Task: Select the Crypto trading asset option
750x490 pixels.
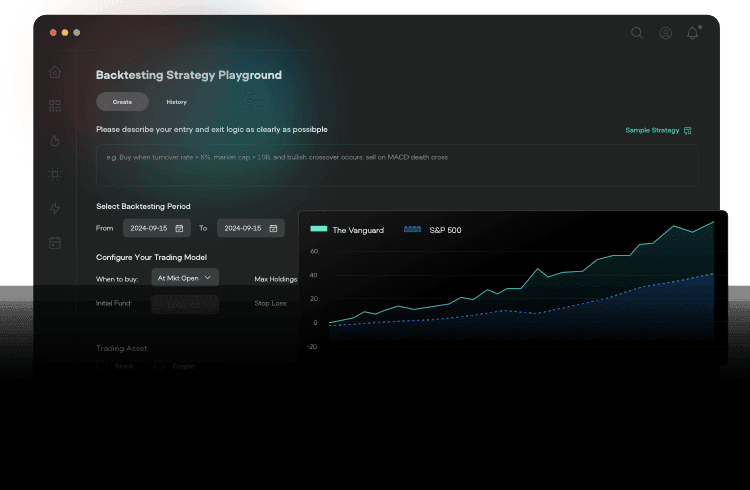Action: pyautogui.click(x=159, y=367)
